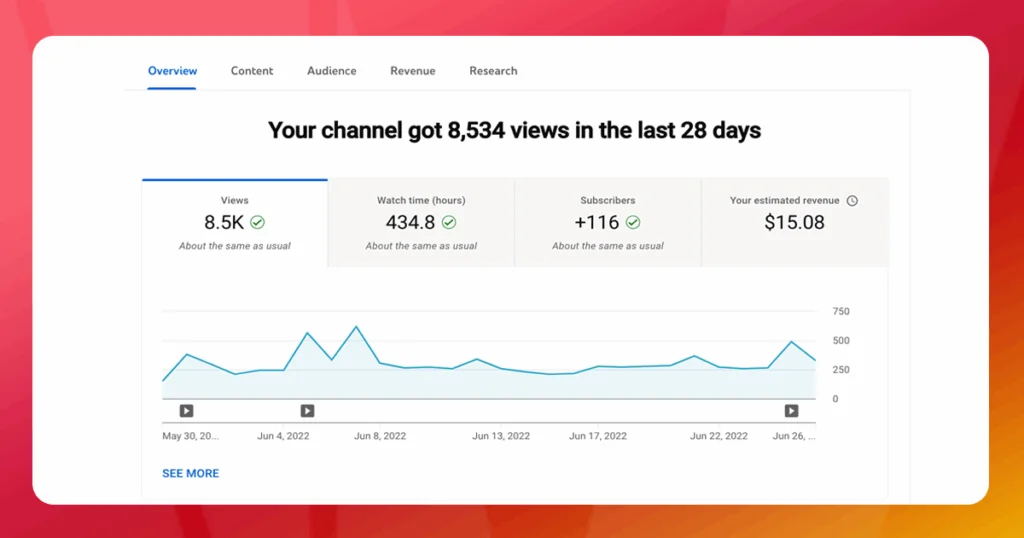1024x538 pixels.
Task: Click the SEE MORE link
Action: coord(191,473)
